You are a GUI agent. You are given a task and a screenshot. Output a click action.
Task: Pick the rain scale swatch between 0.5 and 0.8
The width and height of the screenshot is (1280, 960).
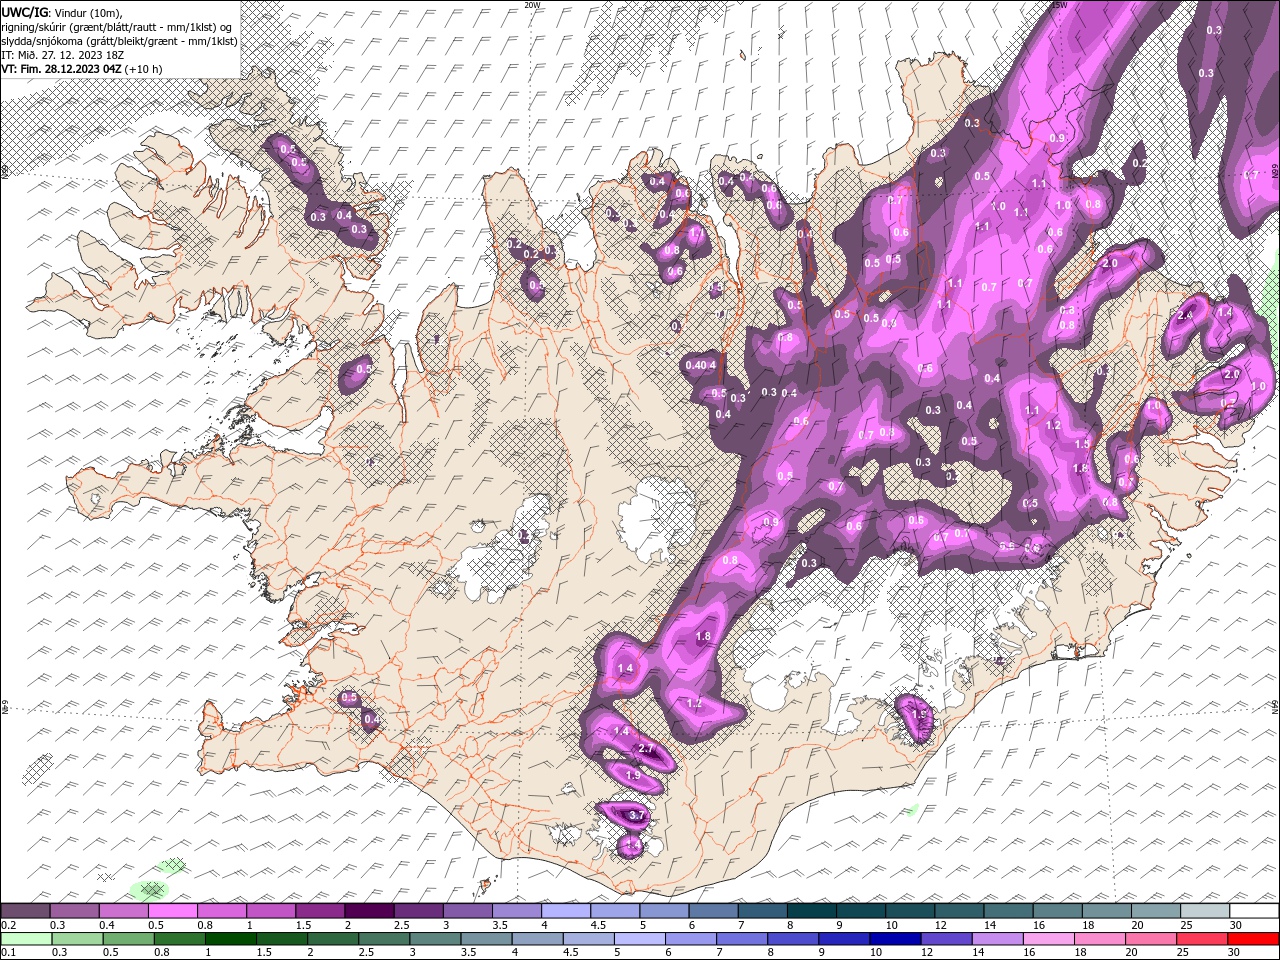[128, 939]
